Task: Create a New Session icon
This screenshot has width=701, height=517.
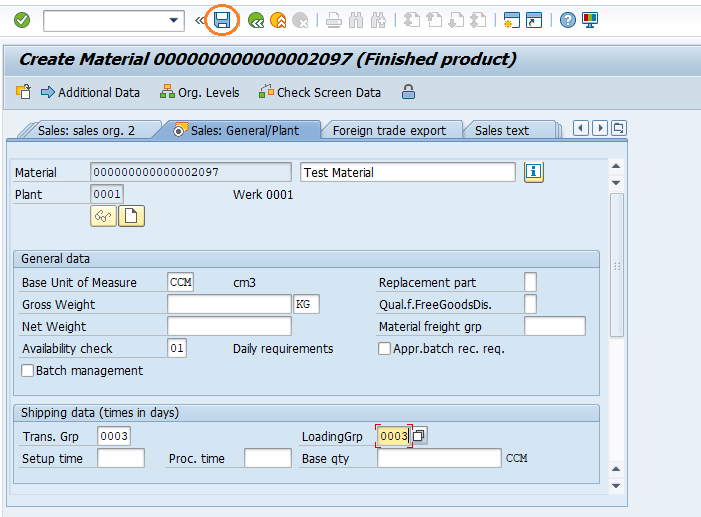Action: pos(511,21)
